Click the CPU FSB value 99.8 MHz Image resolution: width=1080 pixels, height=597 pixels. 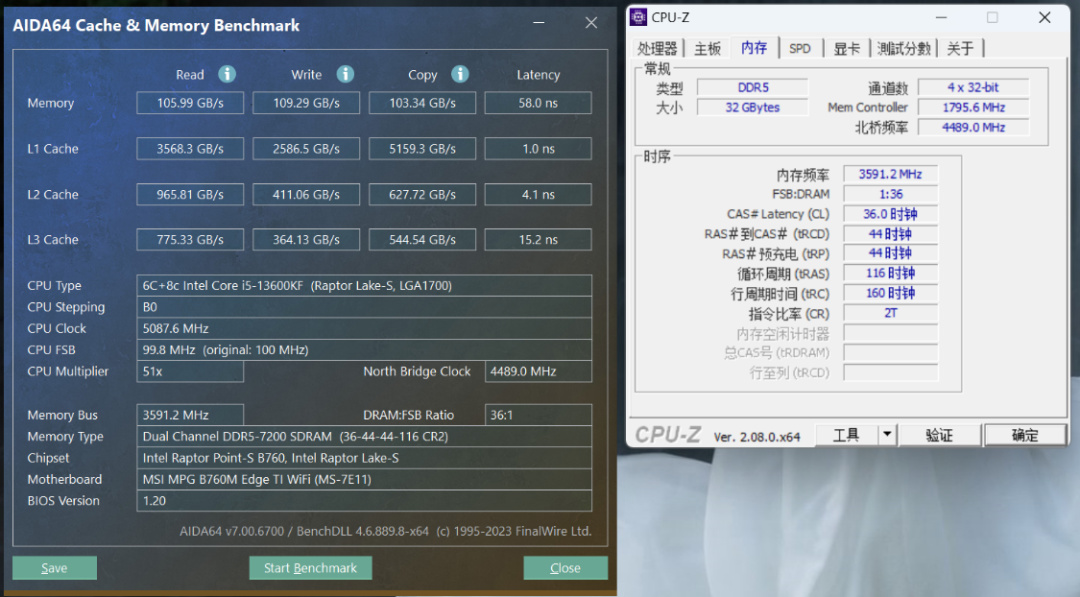pos(364,350)
